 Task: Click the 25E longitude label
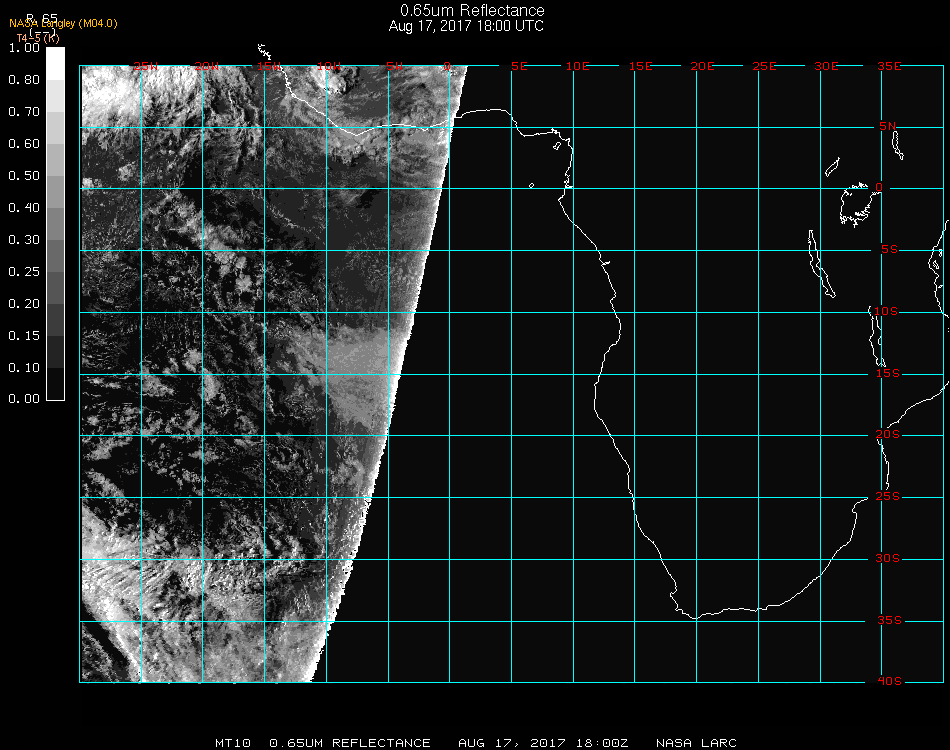764,66
